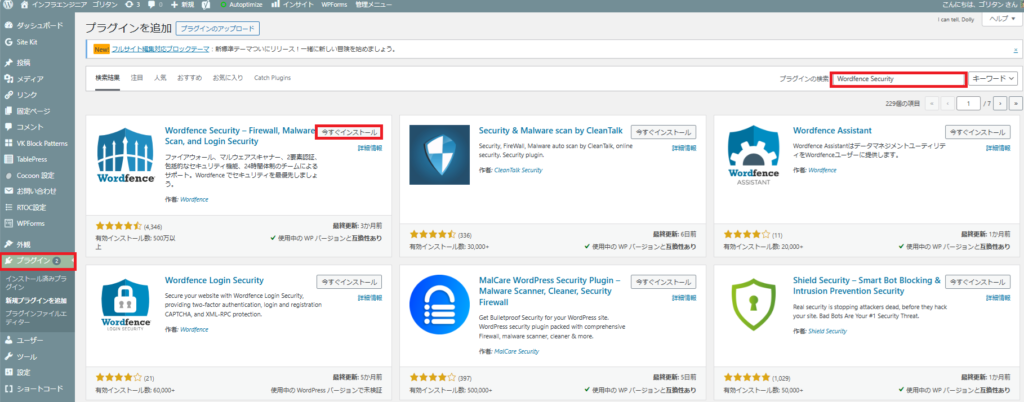Open the site home icon in admin bar
1024x402 pixels.
pyautogui.click(x=25, y=5)
